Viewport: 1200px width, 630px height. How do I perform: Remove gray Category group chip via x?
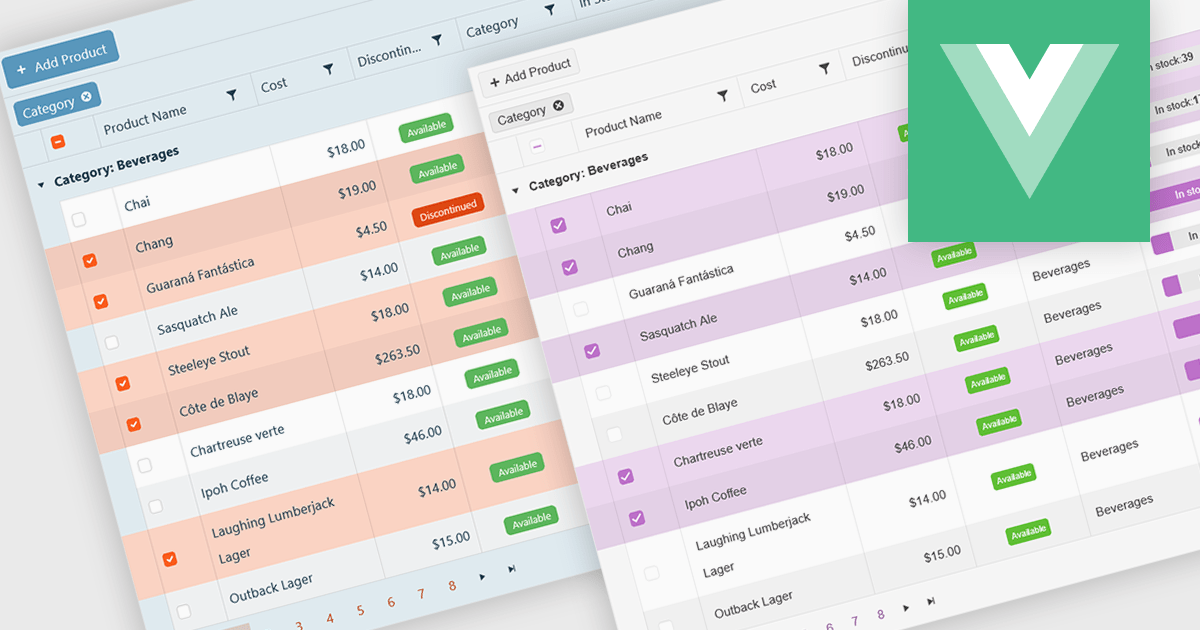(x=558, y=105)
